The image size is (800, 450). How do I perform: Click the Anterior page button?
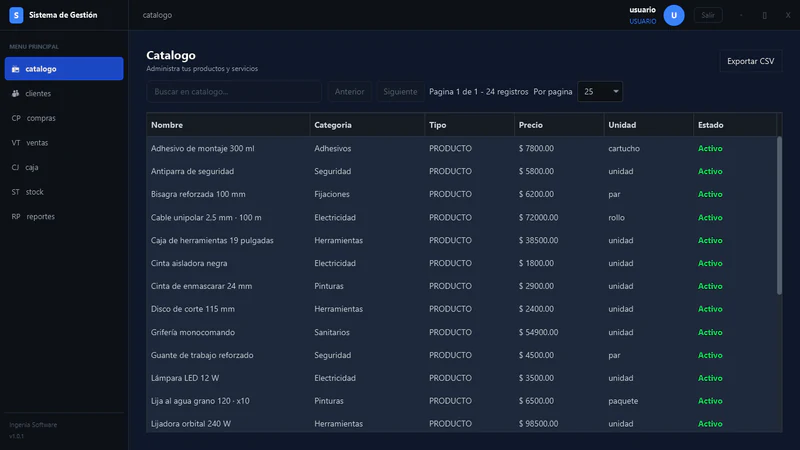(x=349, y=92)
